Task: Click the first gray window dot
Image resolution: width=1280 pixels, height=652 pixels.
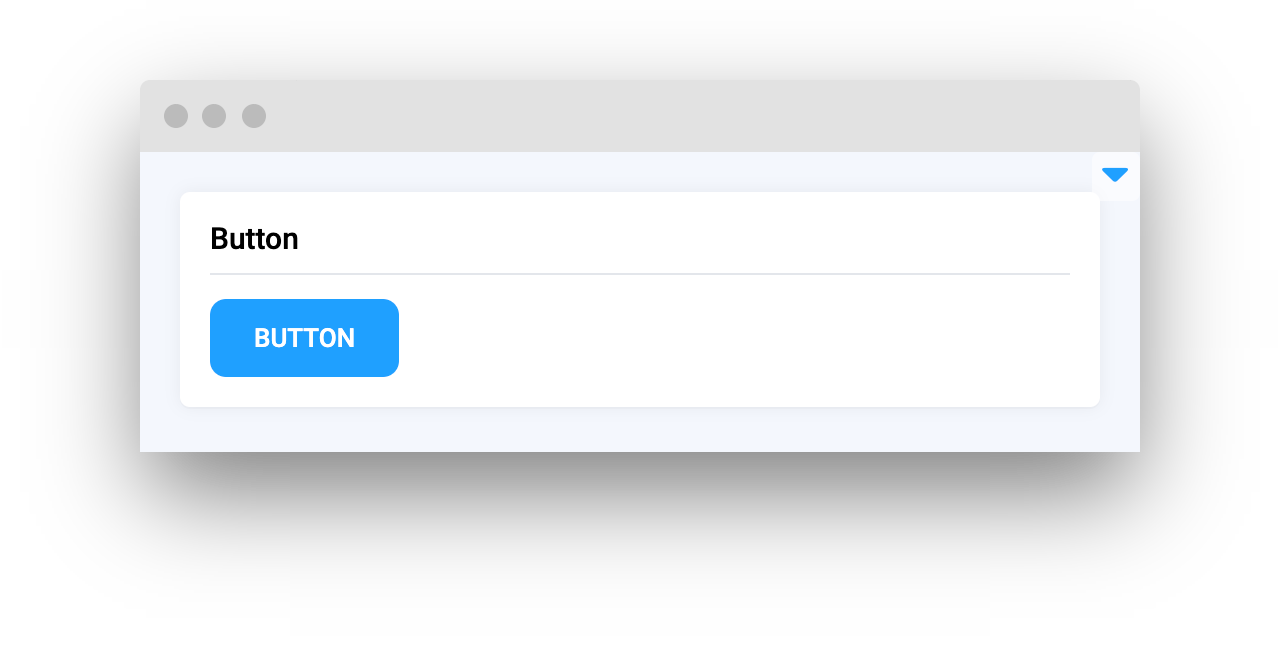Action: tap(176, 116)
